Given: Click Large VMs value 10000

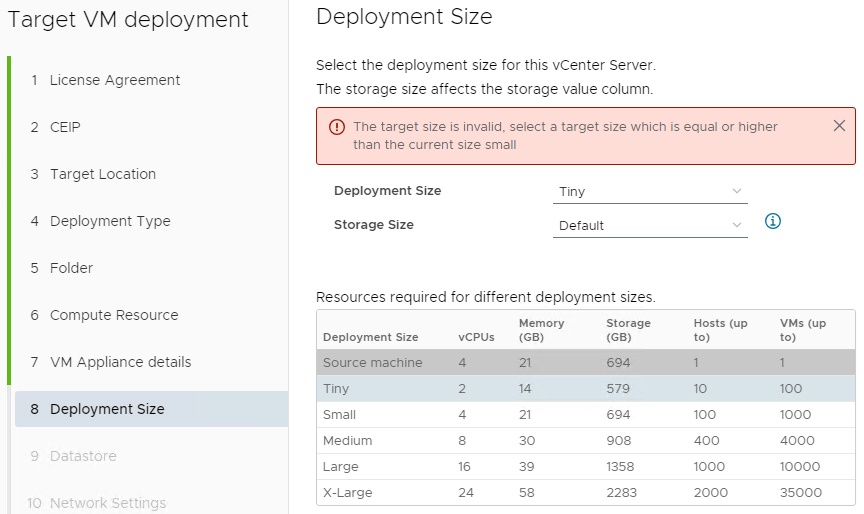Looking at the screenshot, I should 800,467.
